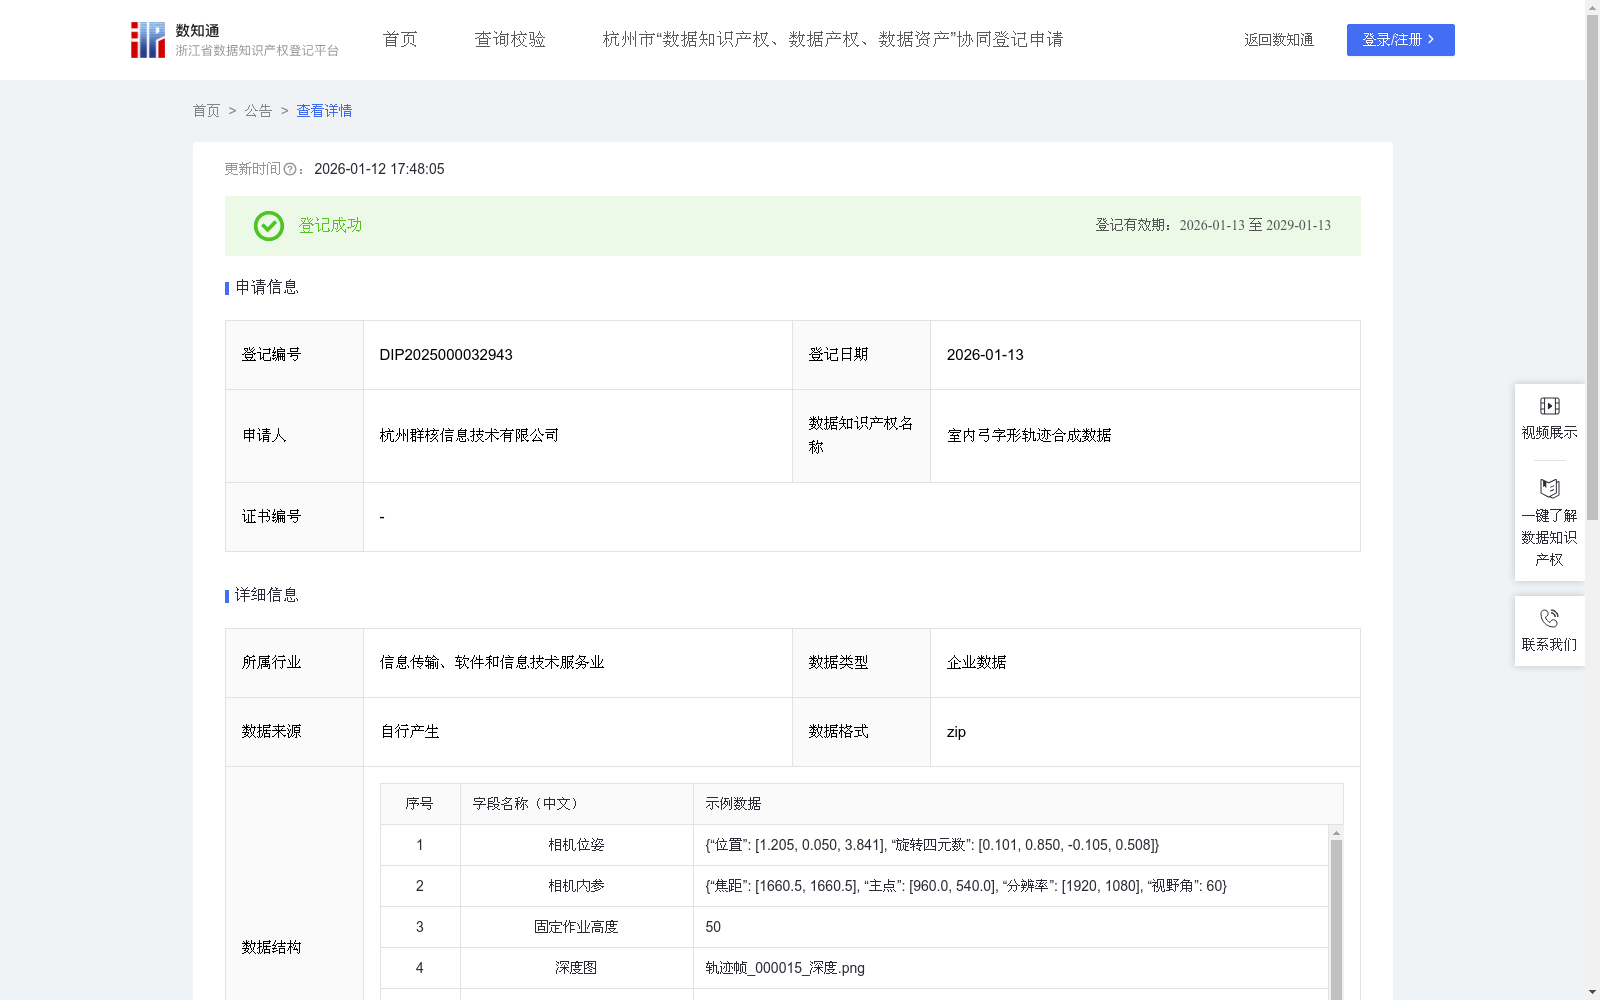Viewport: 1600px width, 1000px height.
Task: Click the validity period 2026-01-13 至 2029-01-13
Action: (x=1255, y=226)
